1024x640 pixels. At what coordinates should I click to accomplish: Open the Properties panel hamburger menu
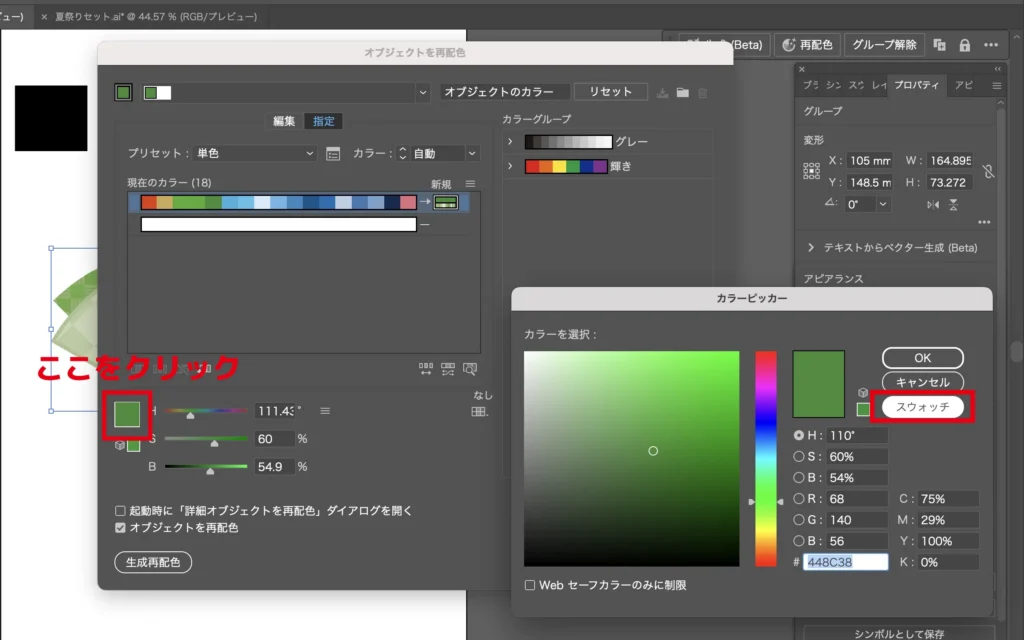coord(996,86)
